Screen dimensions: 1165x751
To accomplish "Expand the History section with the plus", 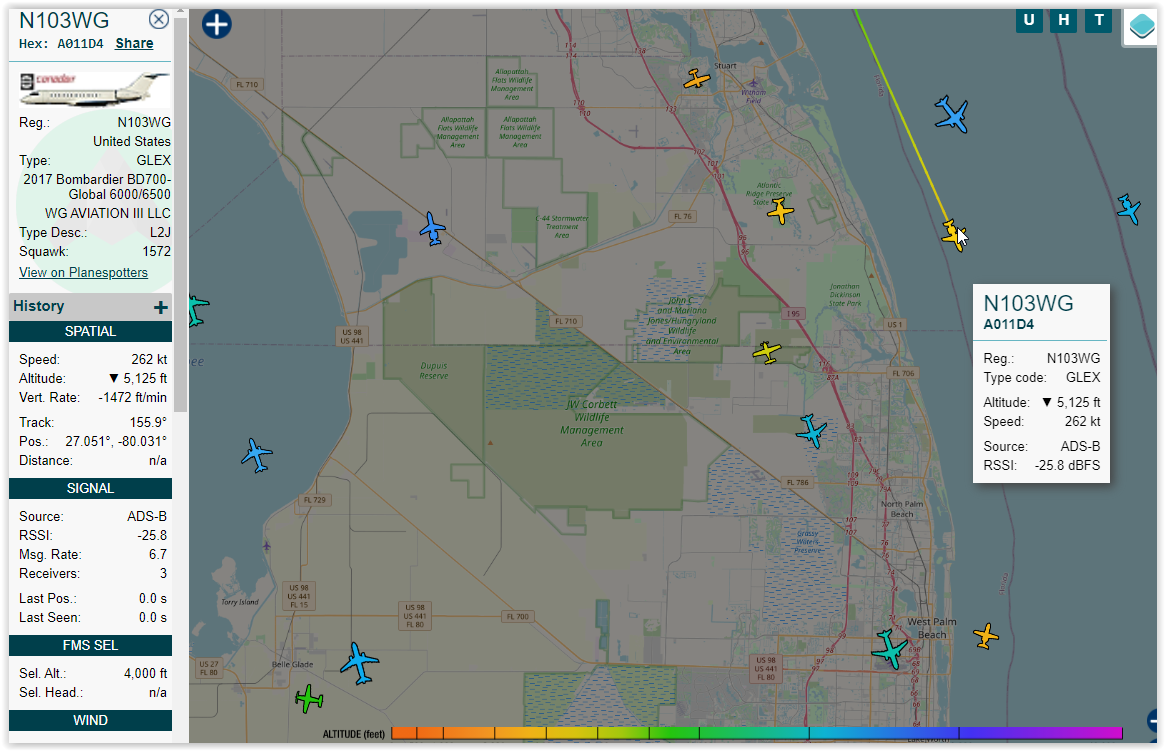I will click(x=160, y=307).
